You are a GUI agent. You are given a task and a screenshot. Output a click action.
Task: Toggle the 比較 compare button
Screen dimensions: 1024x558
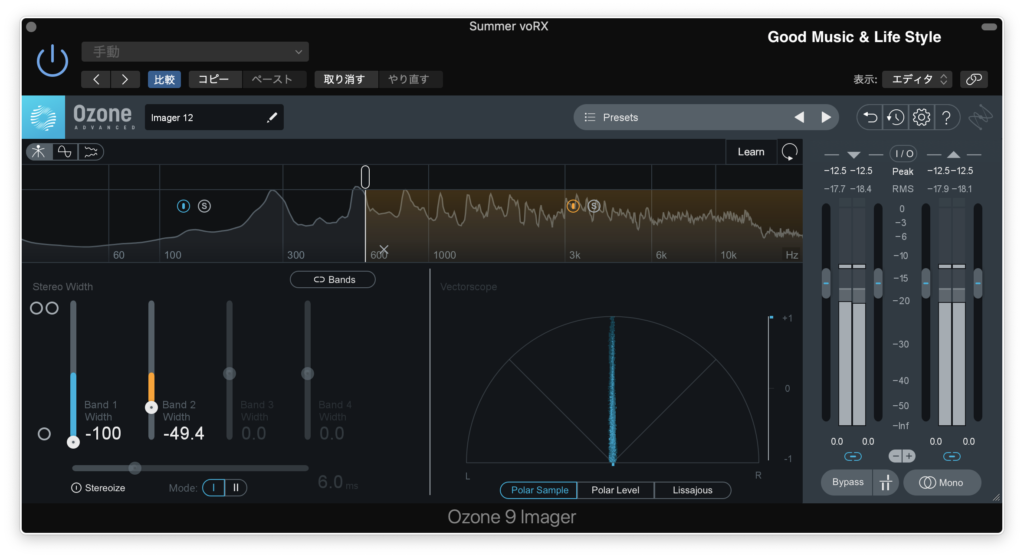[164, 79]
